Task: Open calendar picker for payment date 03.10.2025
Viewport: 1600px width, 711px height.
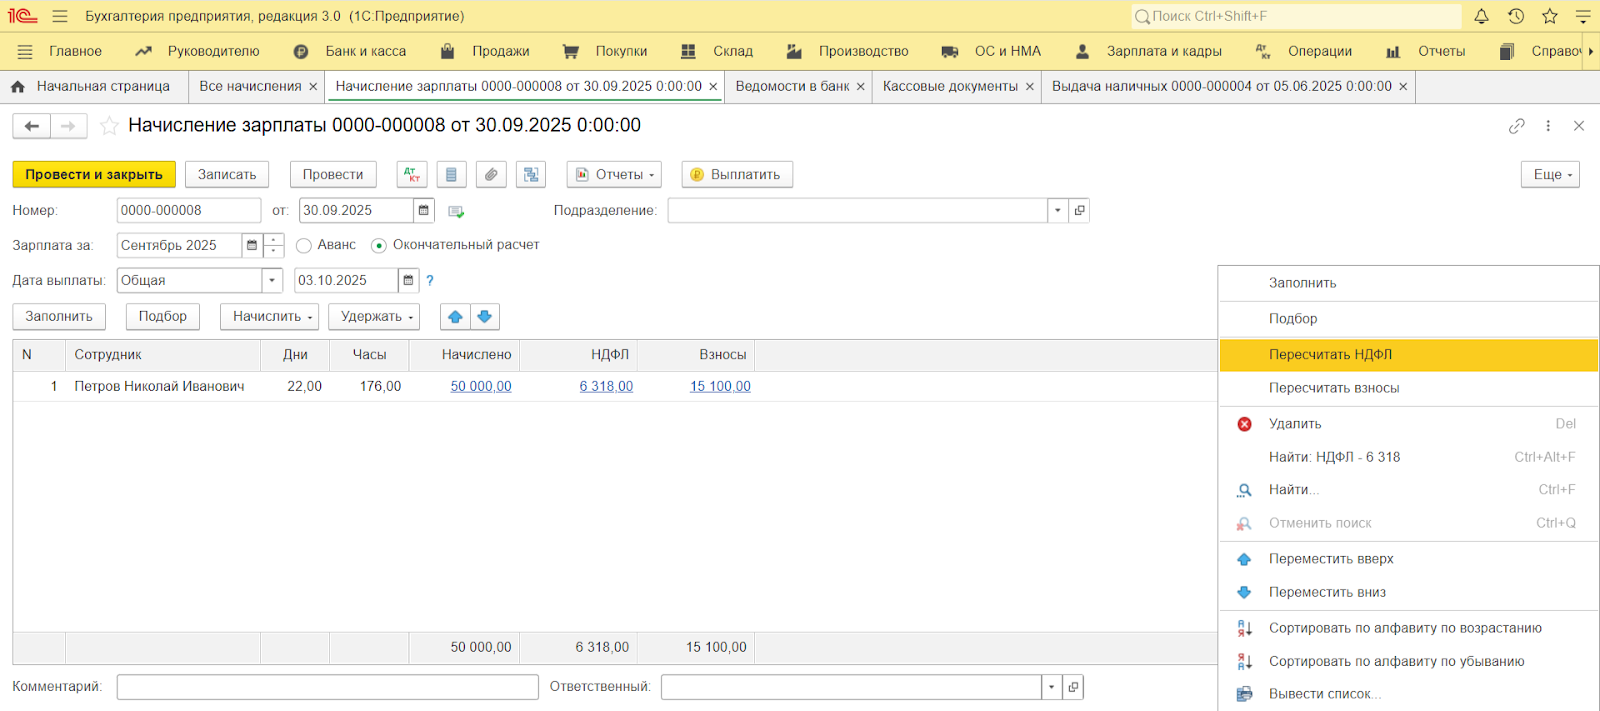Action: pyautogui.click(x=408, y=281)
